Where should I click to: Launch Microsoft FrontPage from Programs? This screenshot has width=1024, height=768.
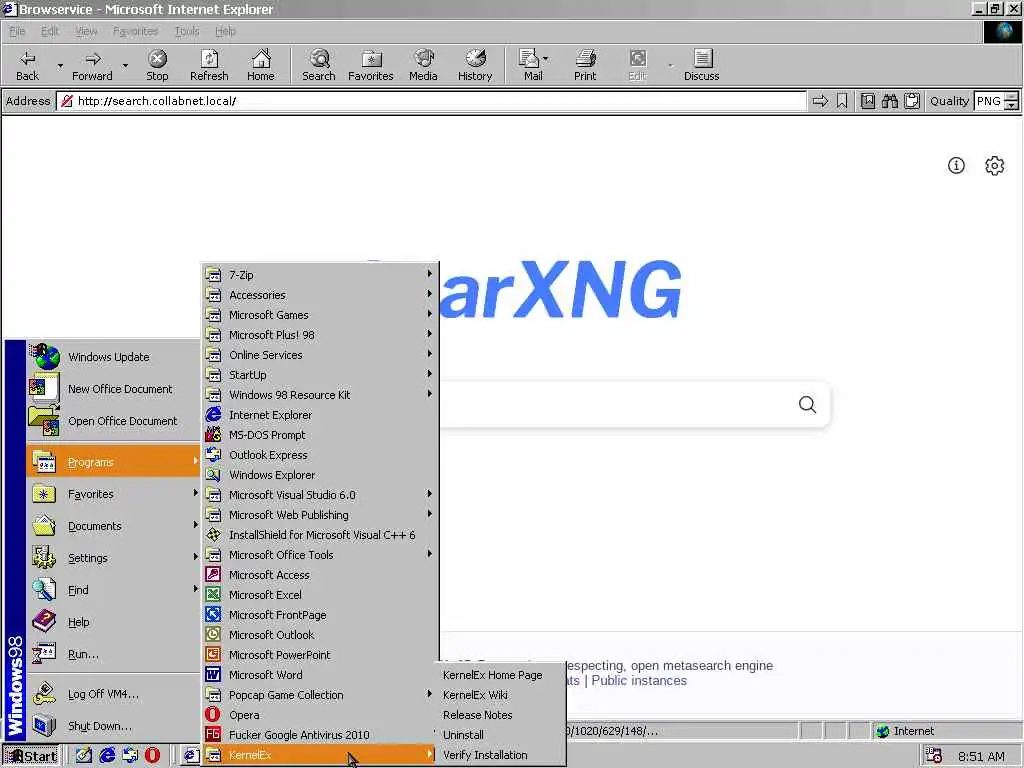(320, 615)
